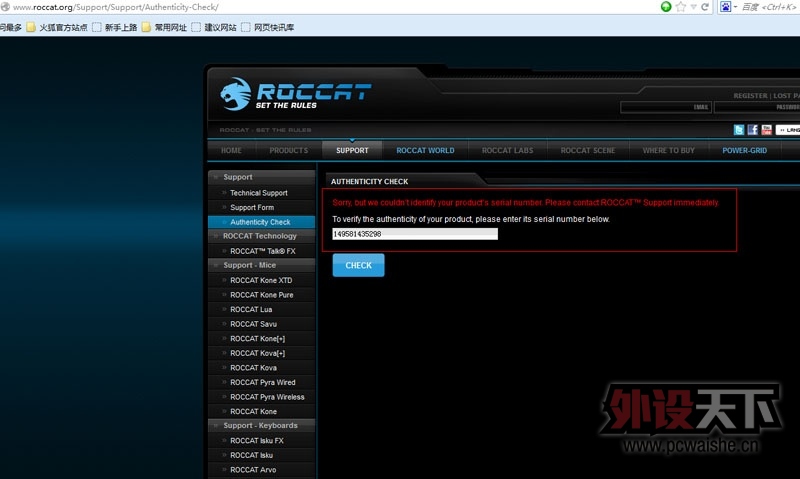Viewport: 800px width, 479px height.
Task: Select Authenticity Check in the sidebar
Action: [x=262, y=222]
